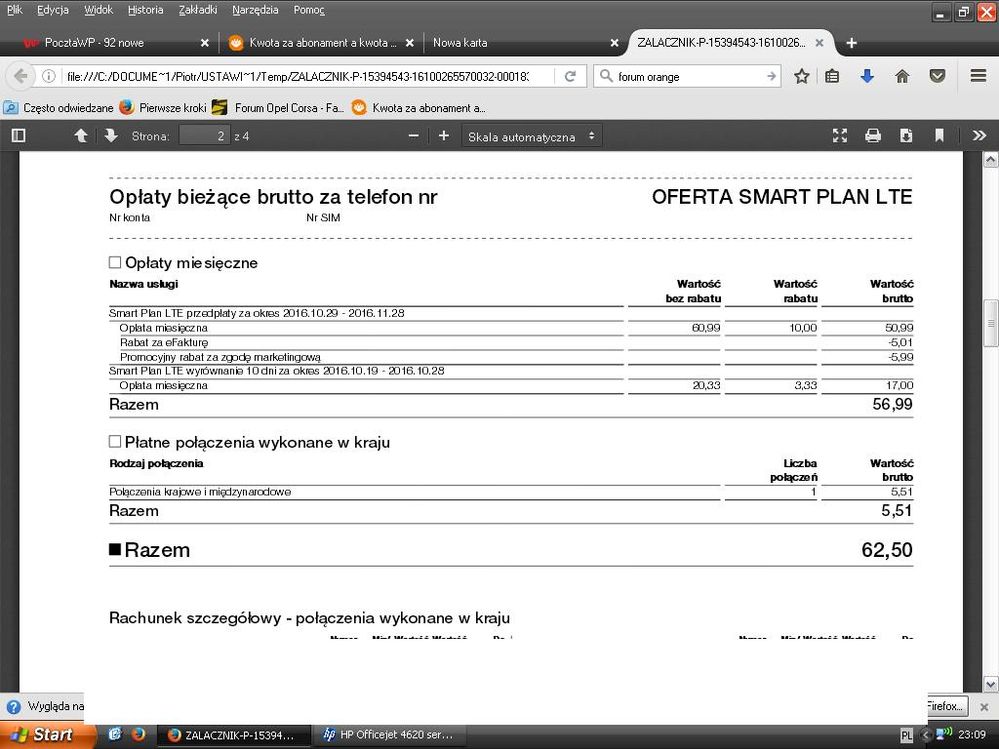Zoom out the PDF document

414,136
